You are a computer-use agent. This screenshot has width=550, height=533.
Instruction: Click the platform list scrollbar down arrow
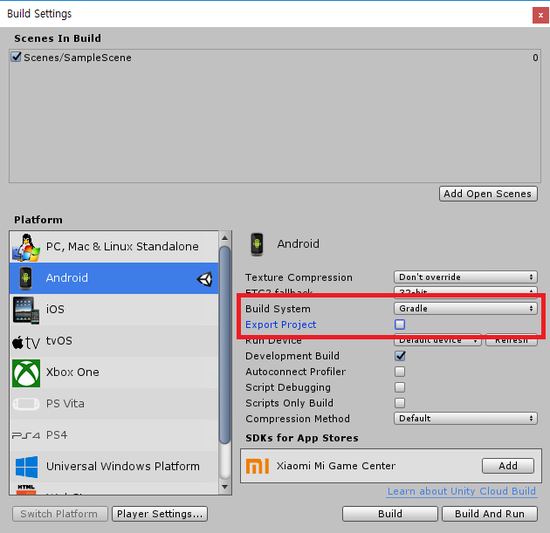pyautogui.click(x=225, y=487)
